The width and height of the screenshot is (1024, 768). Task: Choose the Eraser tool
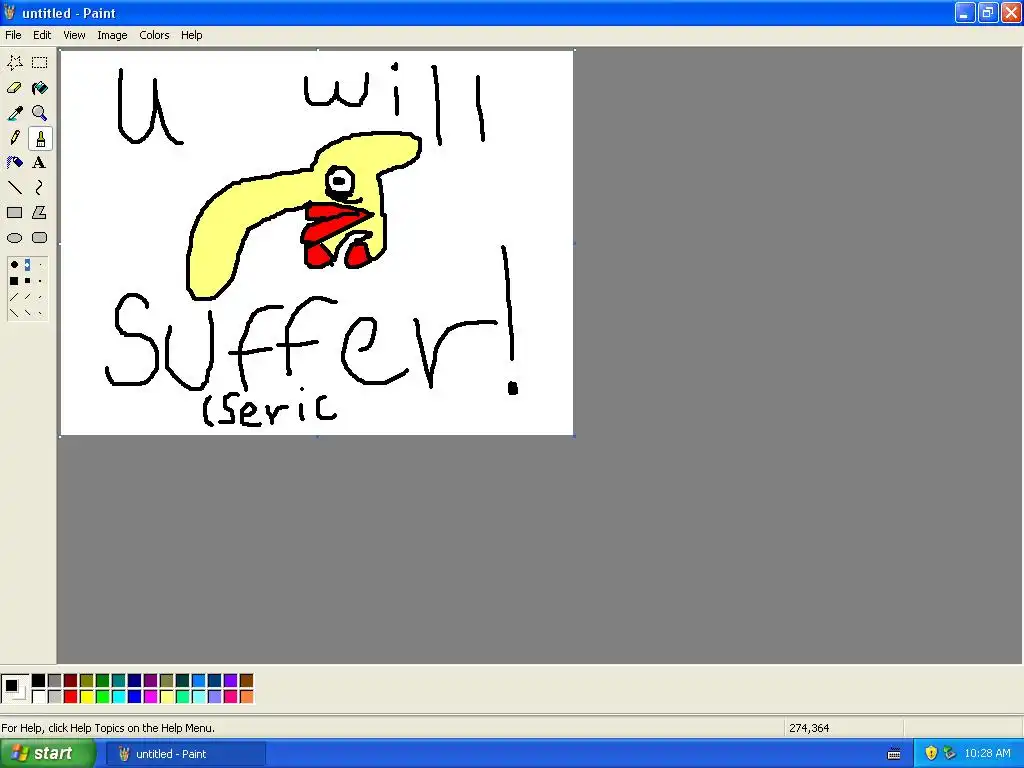tap(14, 88)
